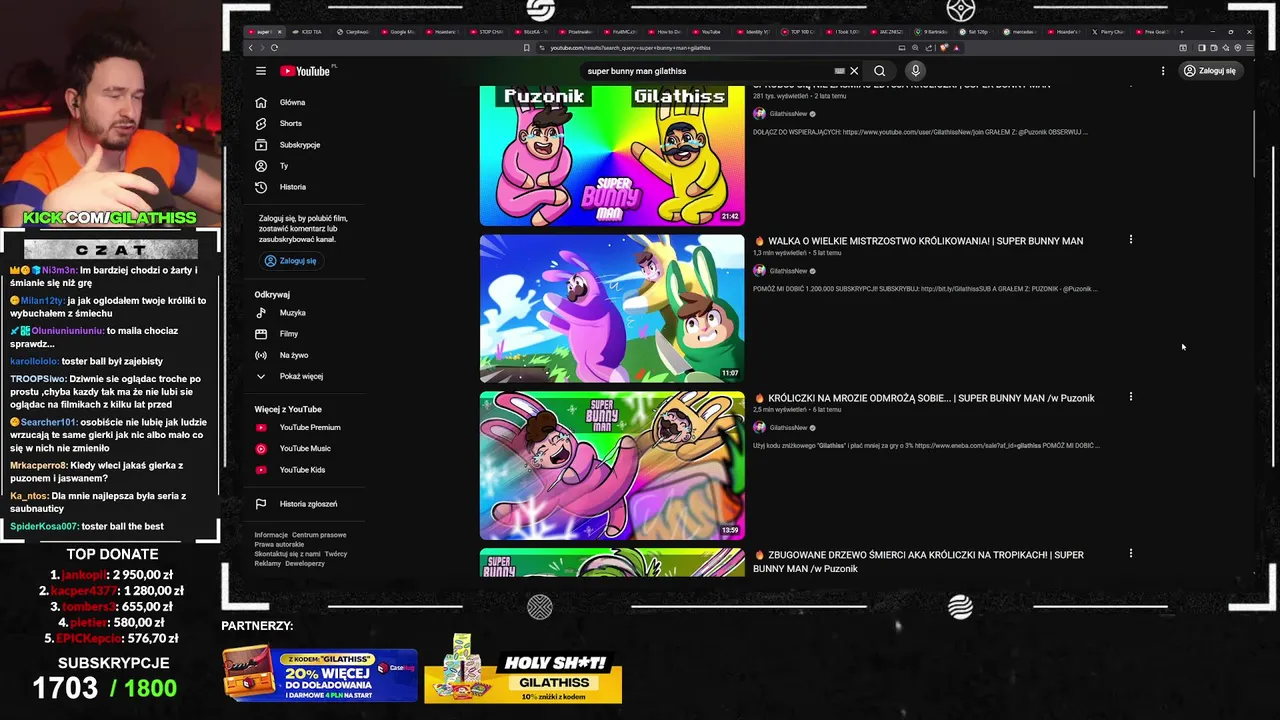Viewport: 1280px width, 720px height.
Task: Open options menu for ZBUGOWANE DRZEWO ŚMIERCI video
Action: pos(1131,553)
